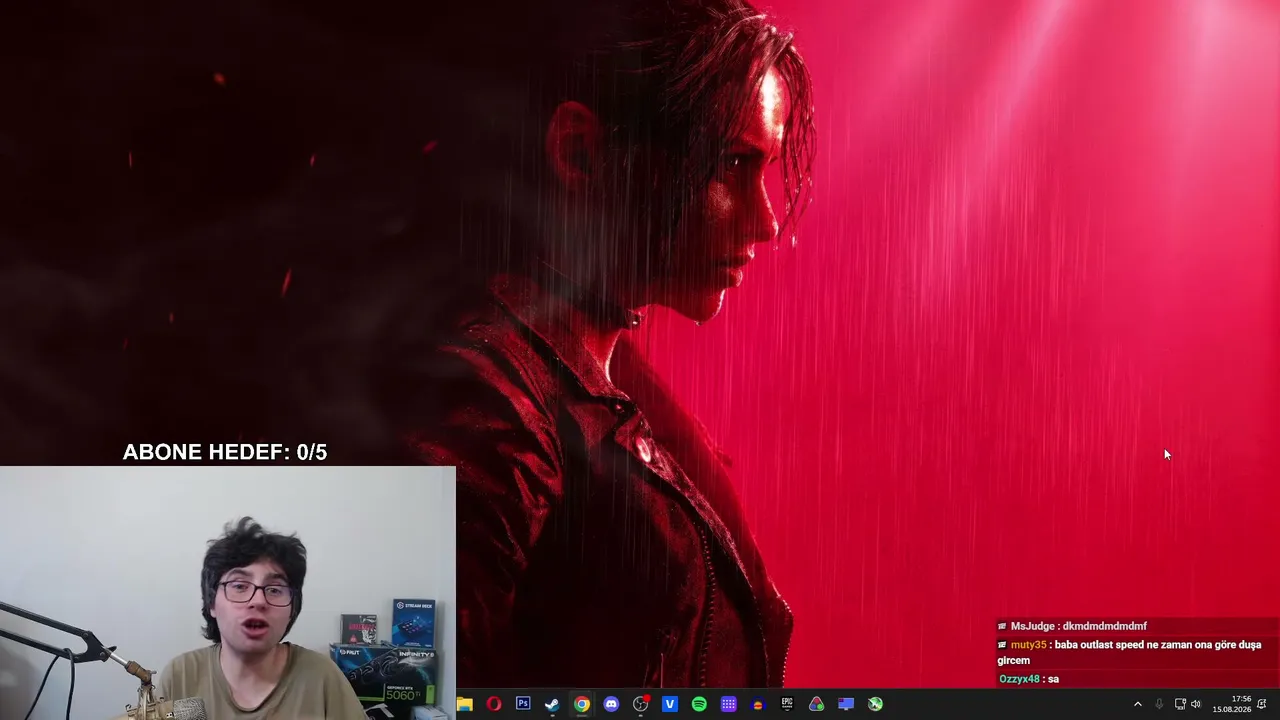
Task: Switch to OBS Studio in the taskbar
Action: point(641,704)
